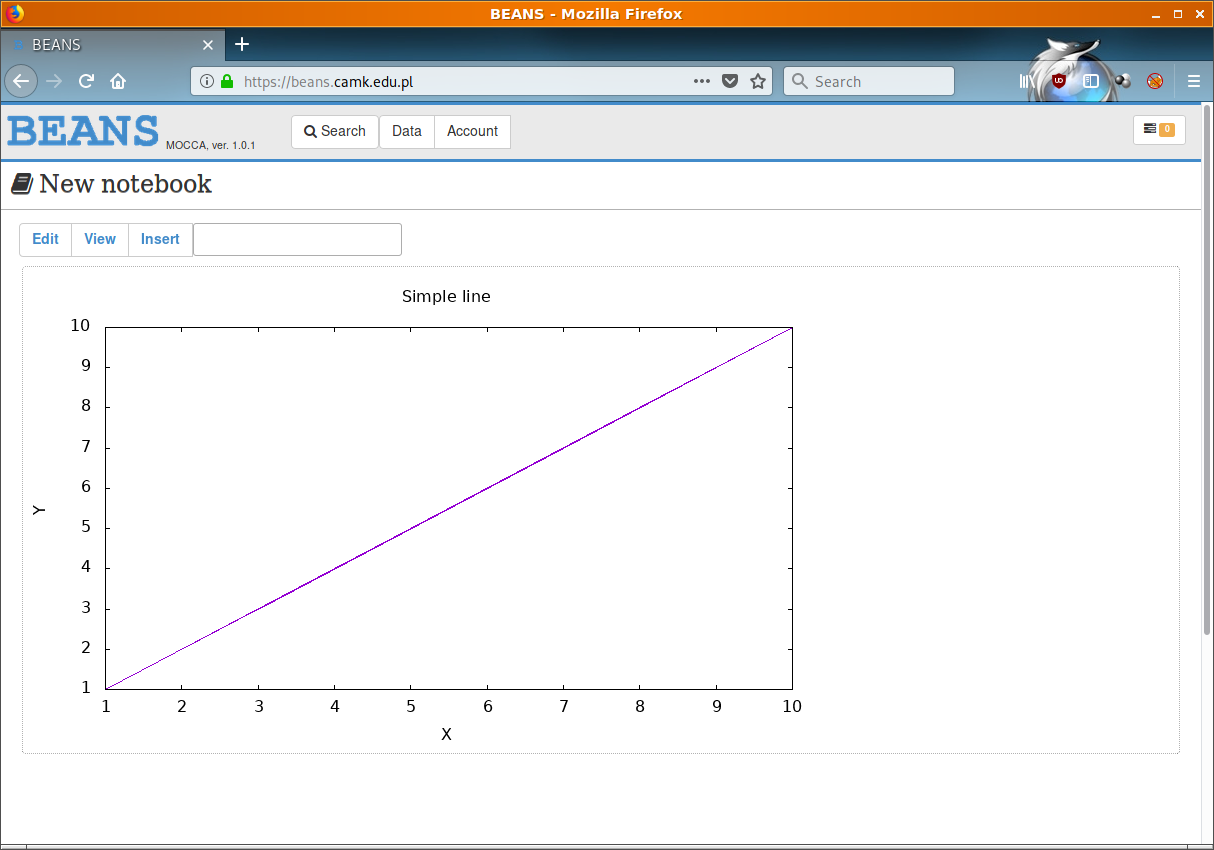This screenshot has width=1214, height=850.
Task: Go to the browser home page
Action: [x=118, y=82]
